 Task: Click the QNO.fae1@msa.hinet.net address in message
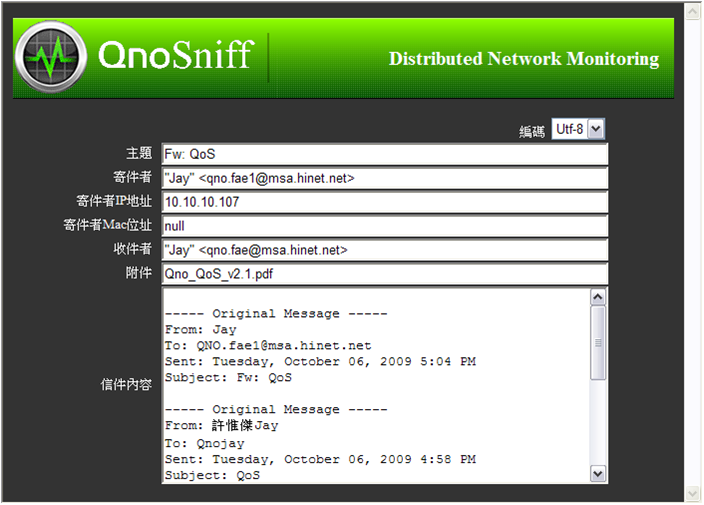pyautogui.click(x=284, y=346)
